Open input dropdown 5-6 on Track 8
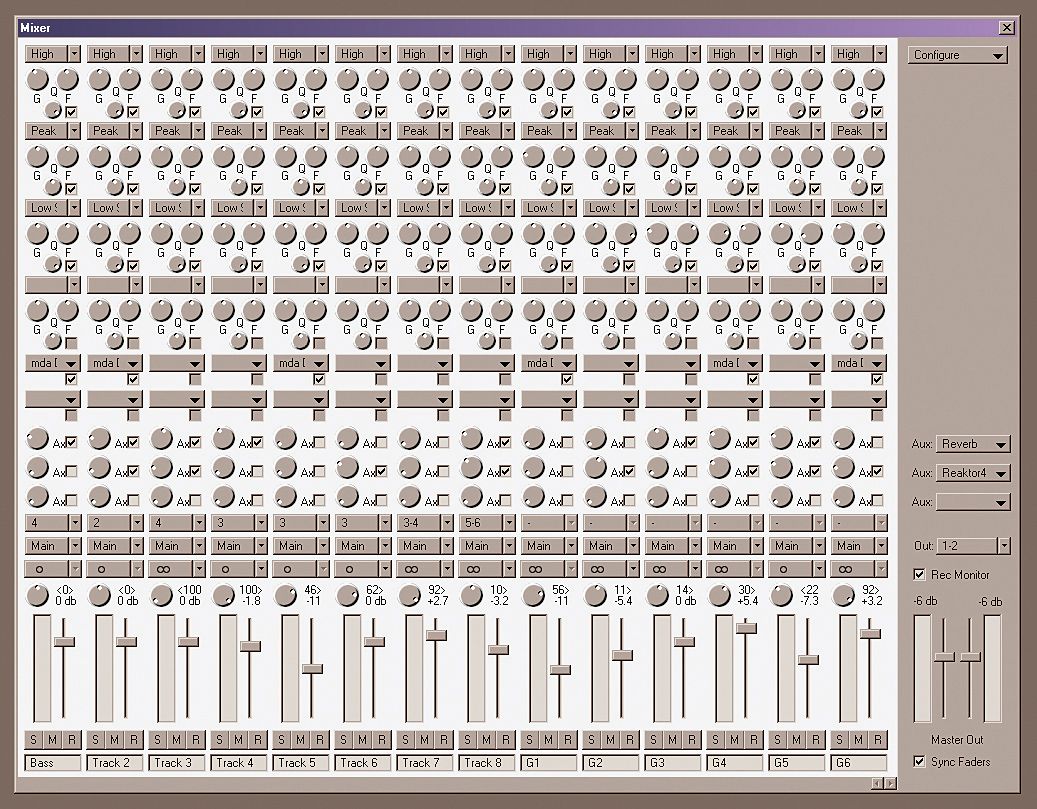Image resolution: width=1037 pixels, height=809 pixels. 487,523
